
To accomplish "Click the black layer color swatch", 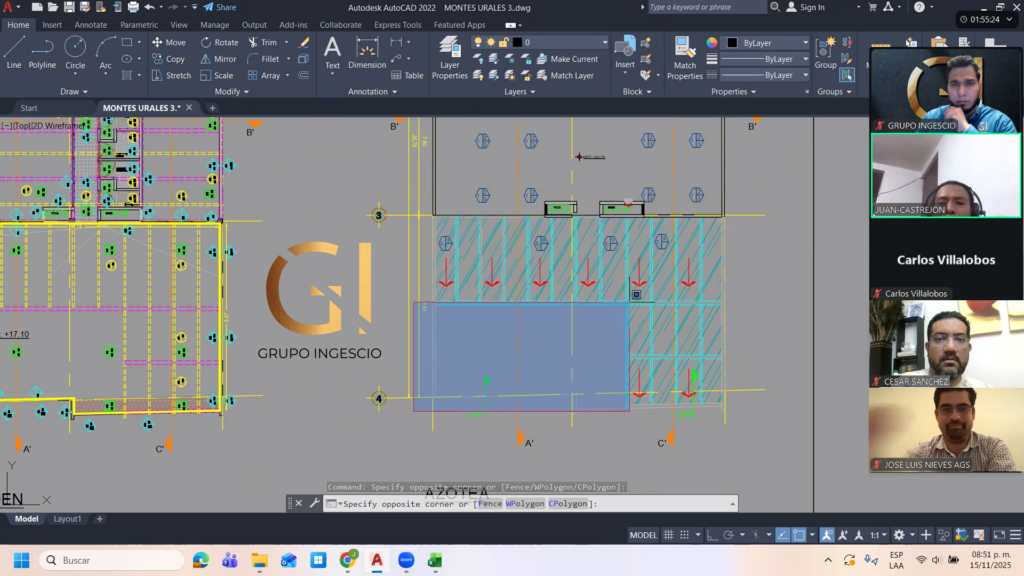I will (517, 43).
